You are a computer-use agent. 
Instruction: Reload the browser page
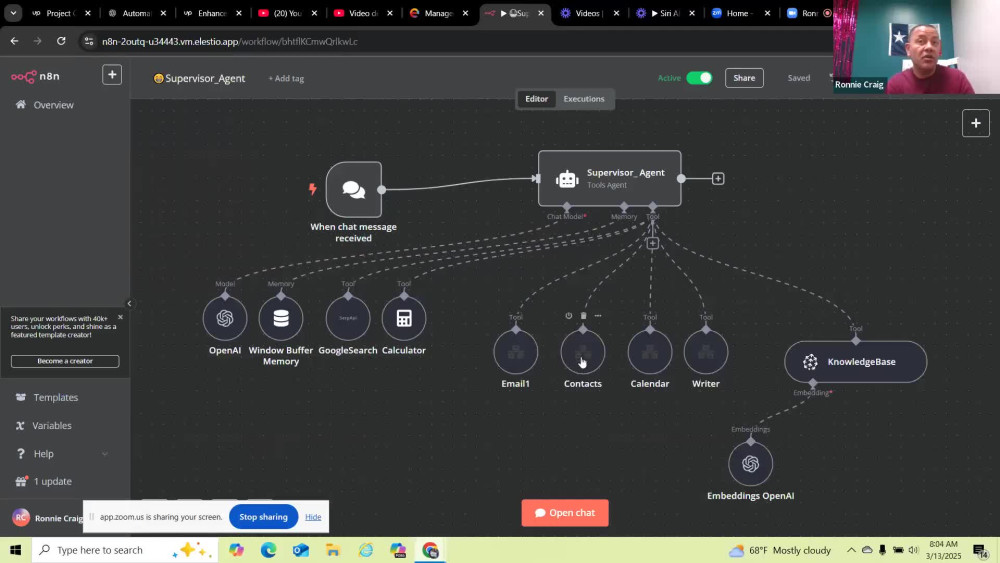pos(61,41)
